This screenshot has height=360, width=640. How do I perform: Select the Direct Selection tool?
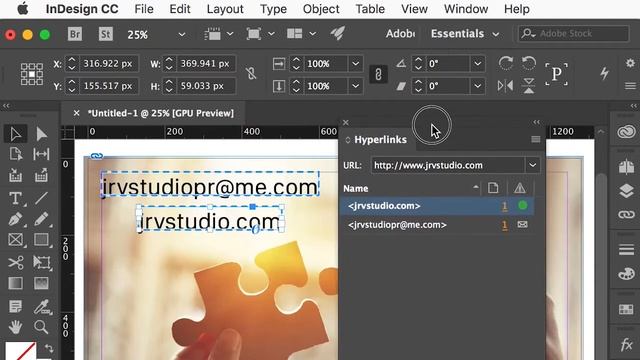[x=41, y=134]
